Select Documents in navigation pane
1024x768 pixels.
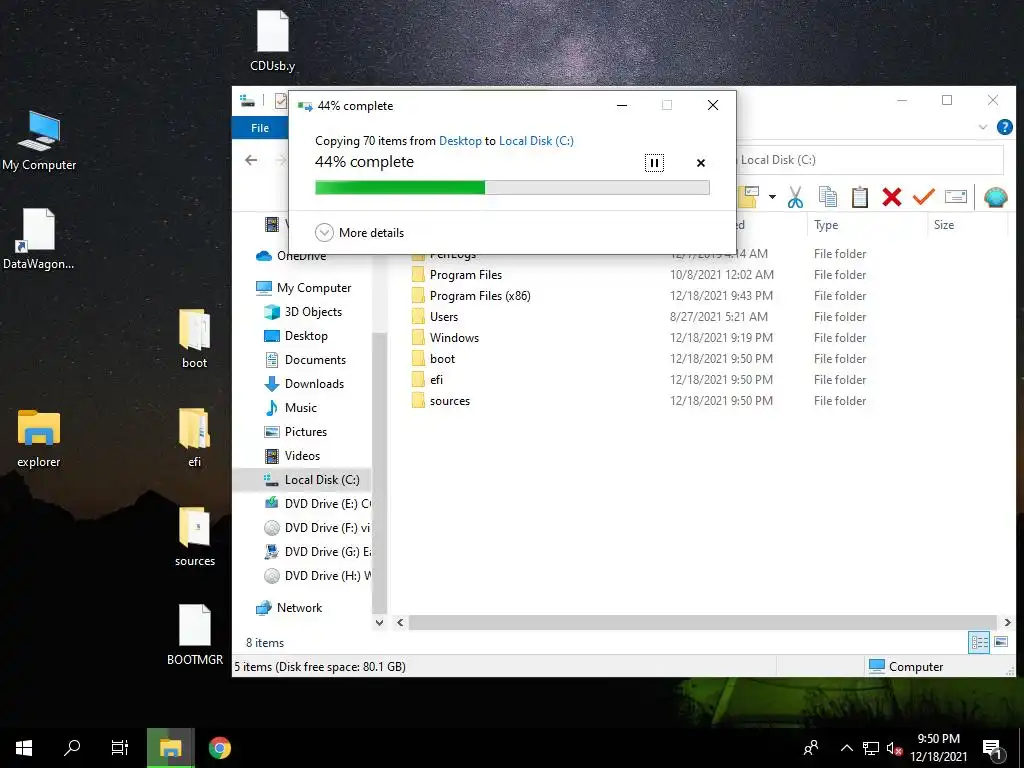tap(306, 360)
